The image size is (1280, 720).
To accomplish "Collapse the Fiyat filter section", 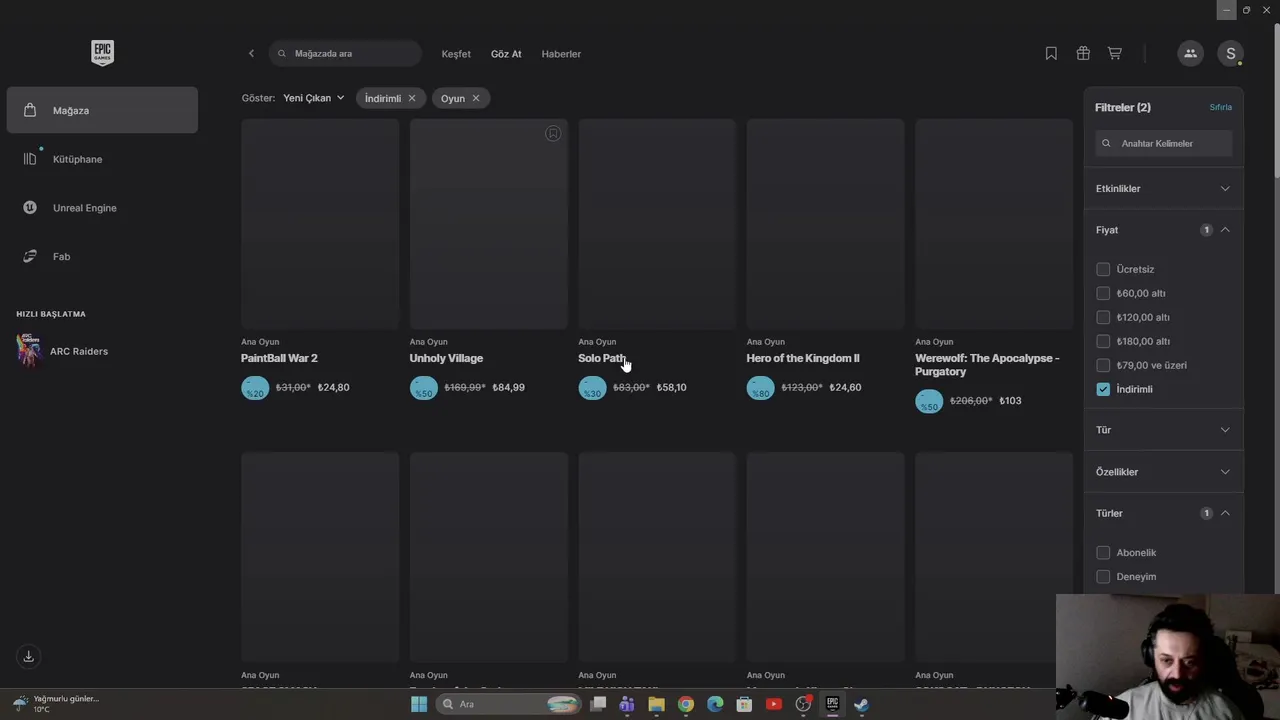I will coord(1163,230).
